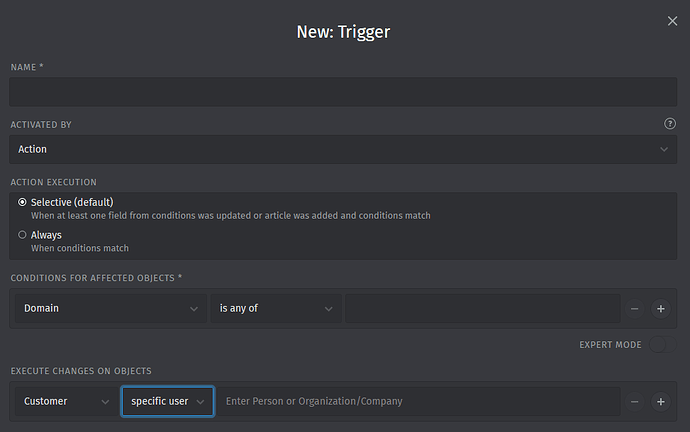The image size is (690, 432).
Task: Toggle the Expert Mode switch
Action: [x=662, y=344]
